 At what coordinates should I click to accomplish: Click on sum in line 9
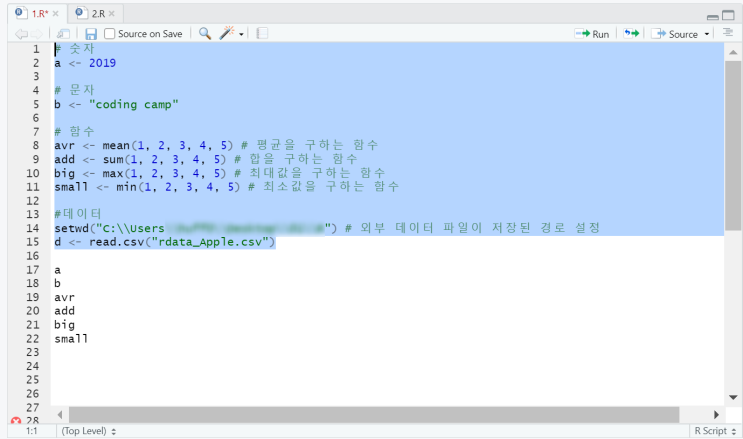(113, 159)
